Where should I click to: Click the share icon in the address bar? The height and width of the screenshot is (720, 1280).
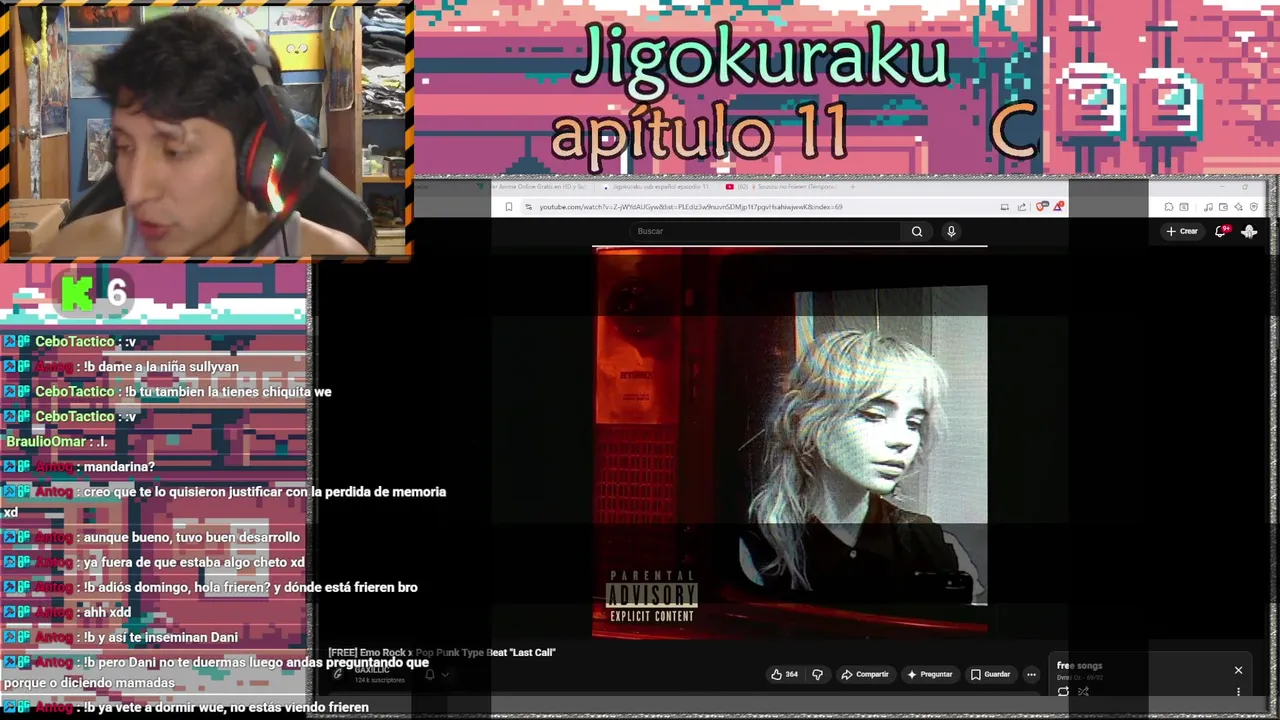(1022, 207)
